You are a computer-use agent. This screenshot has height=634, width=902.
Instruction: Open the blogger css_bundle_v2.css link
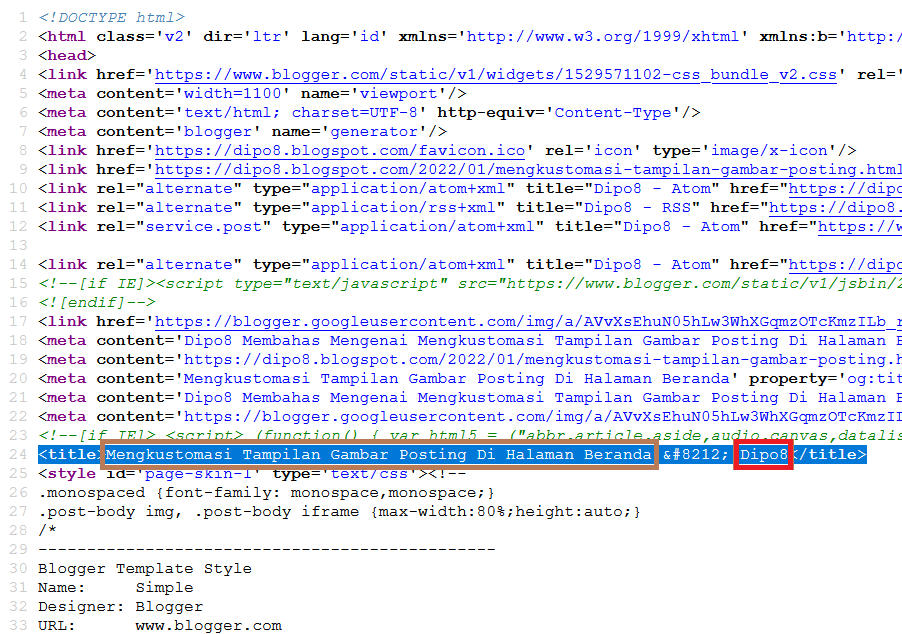tap(495, 75)
